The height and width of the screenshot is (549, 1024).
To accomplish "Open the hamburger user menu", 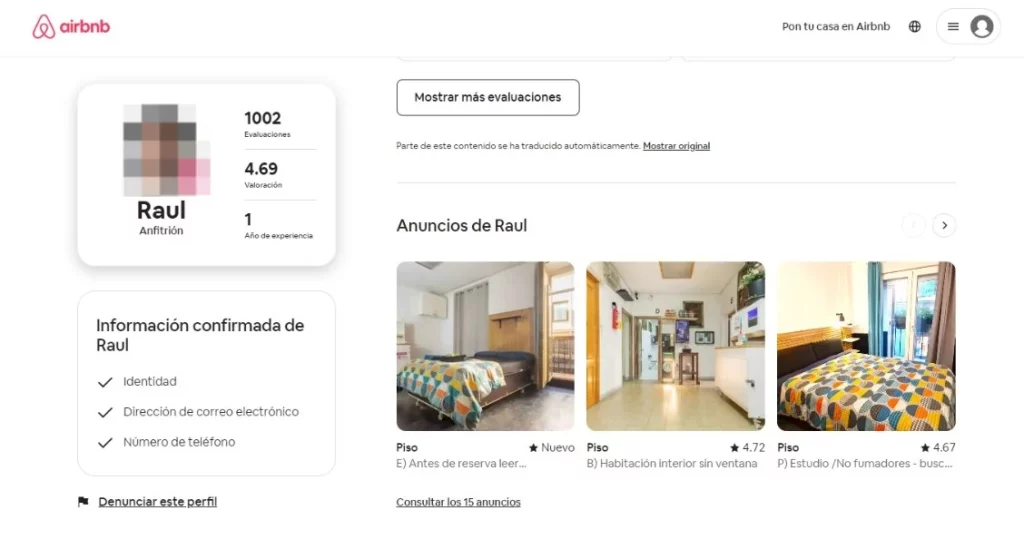I will [x=953, y=27].
